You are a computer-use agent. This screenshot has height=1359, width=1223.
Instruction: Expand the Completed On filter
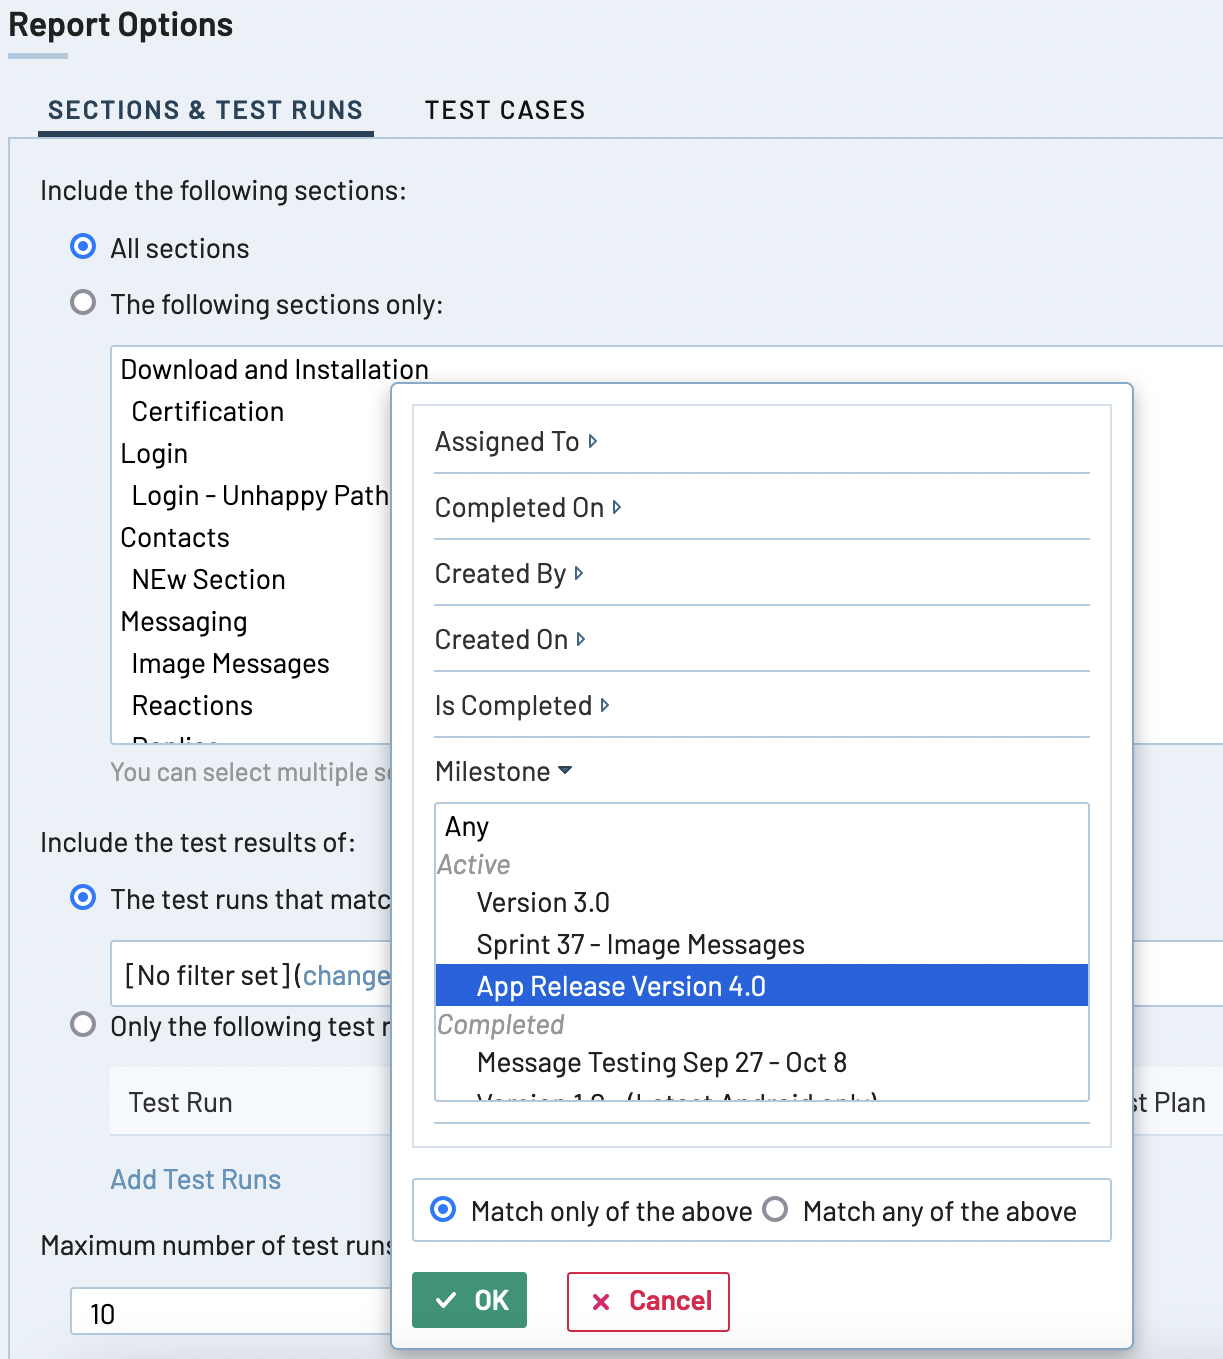click(528, 507)
